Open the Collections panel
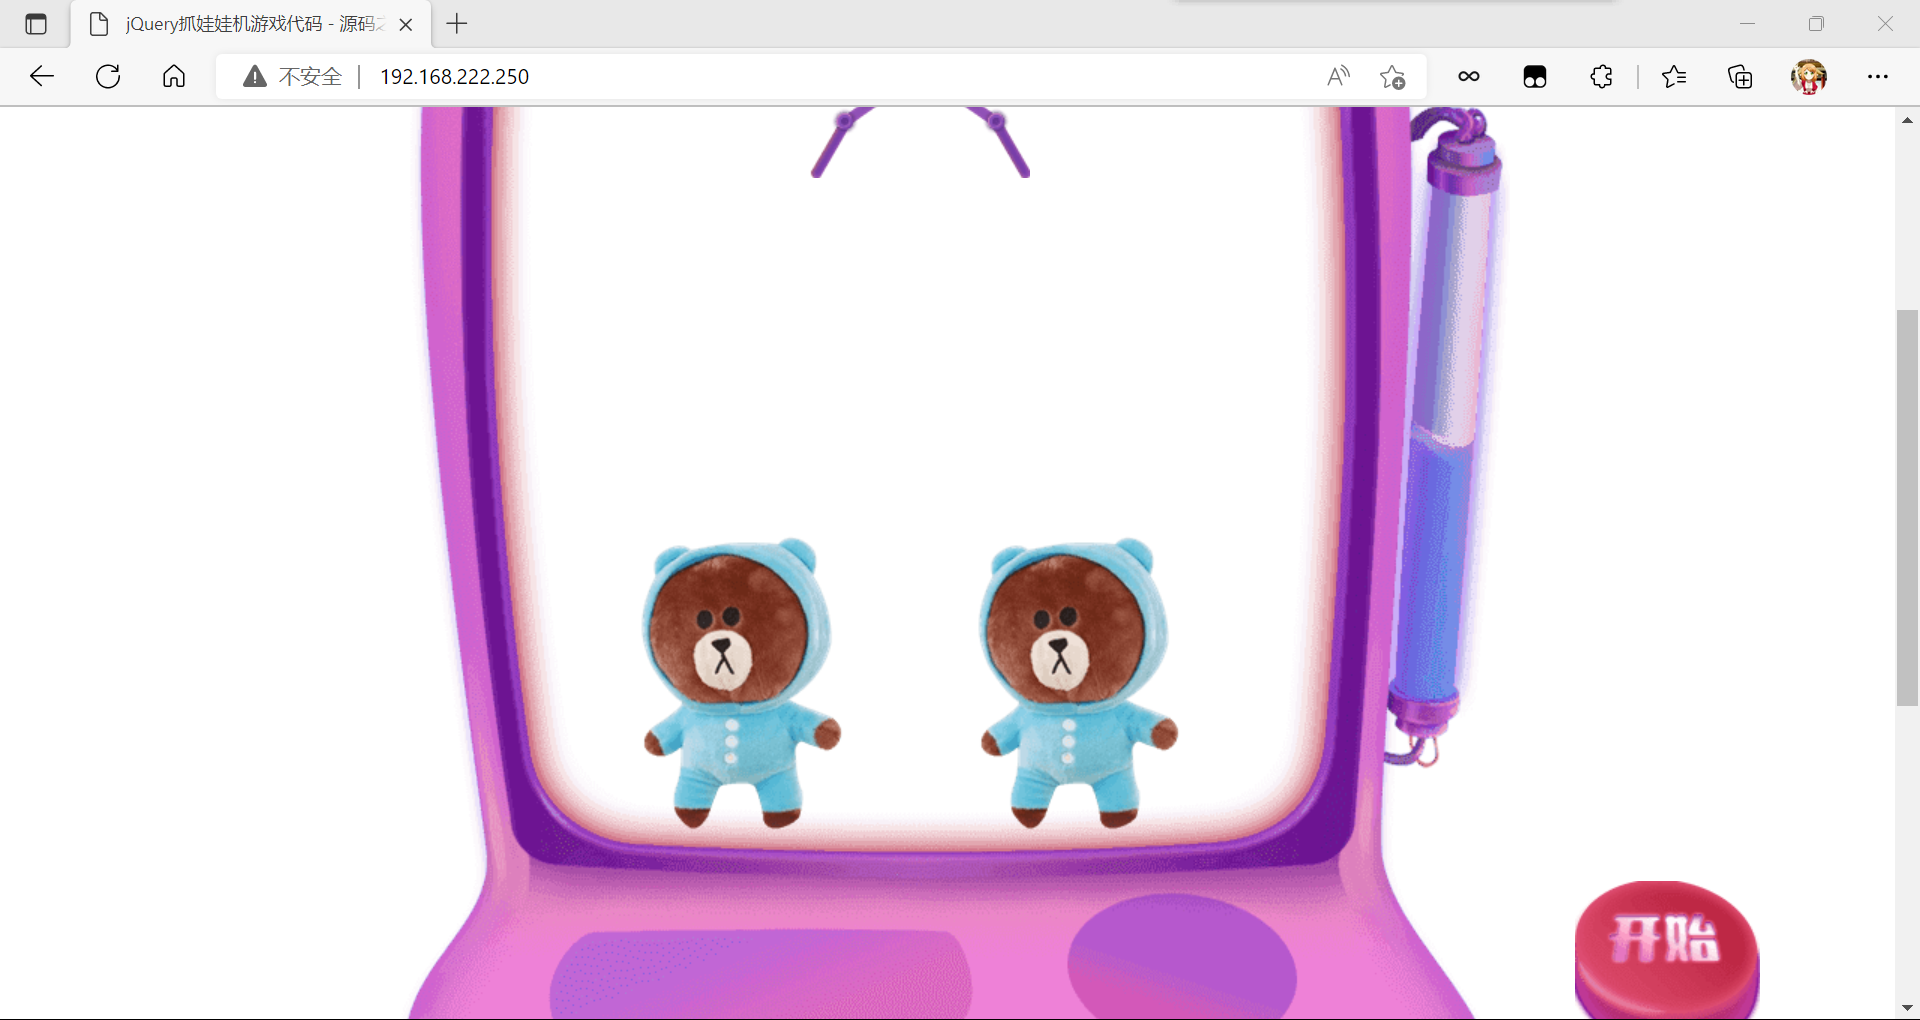The width and height of the screenshot is (1920, 1020). click(x=1740, y=76)
